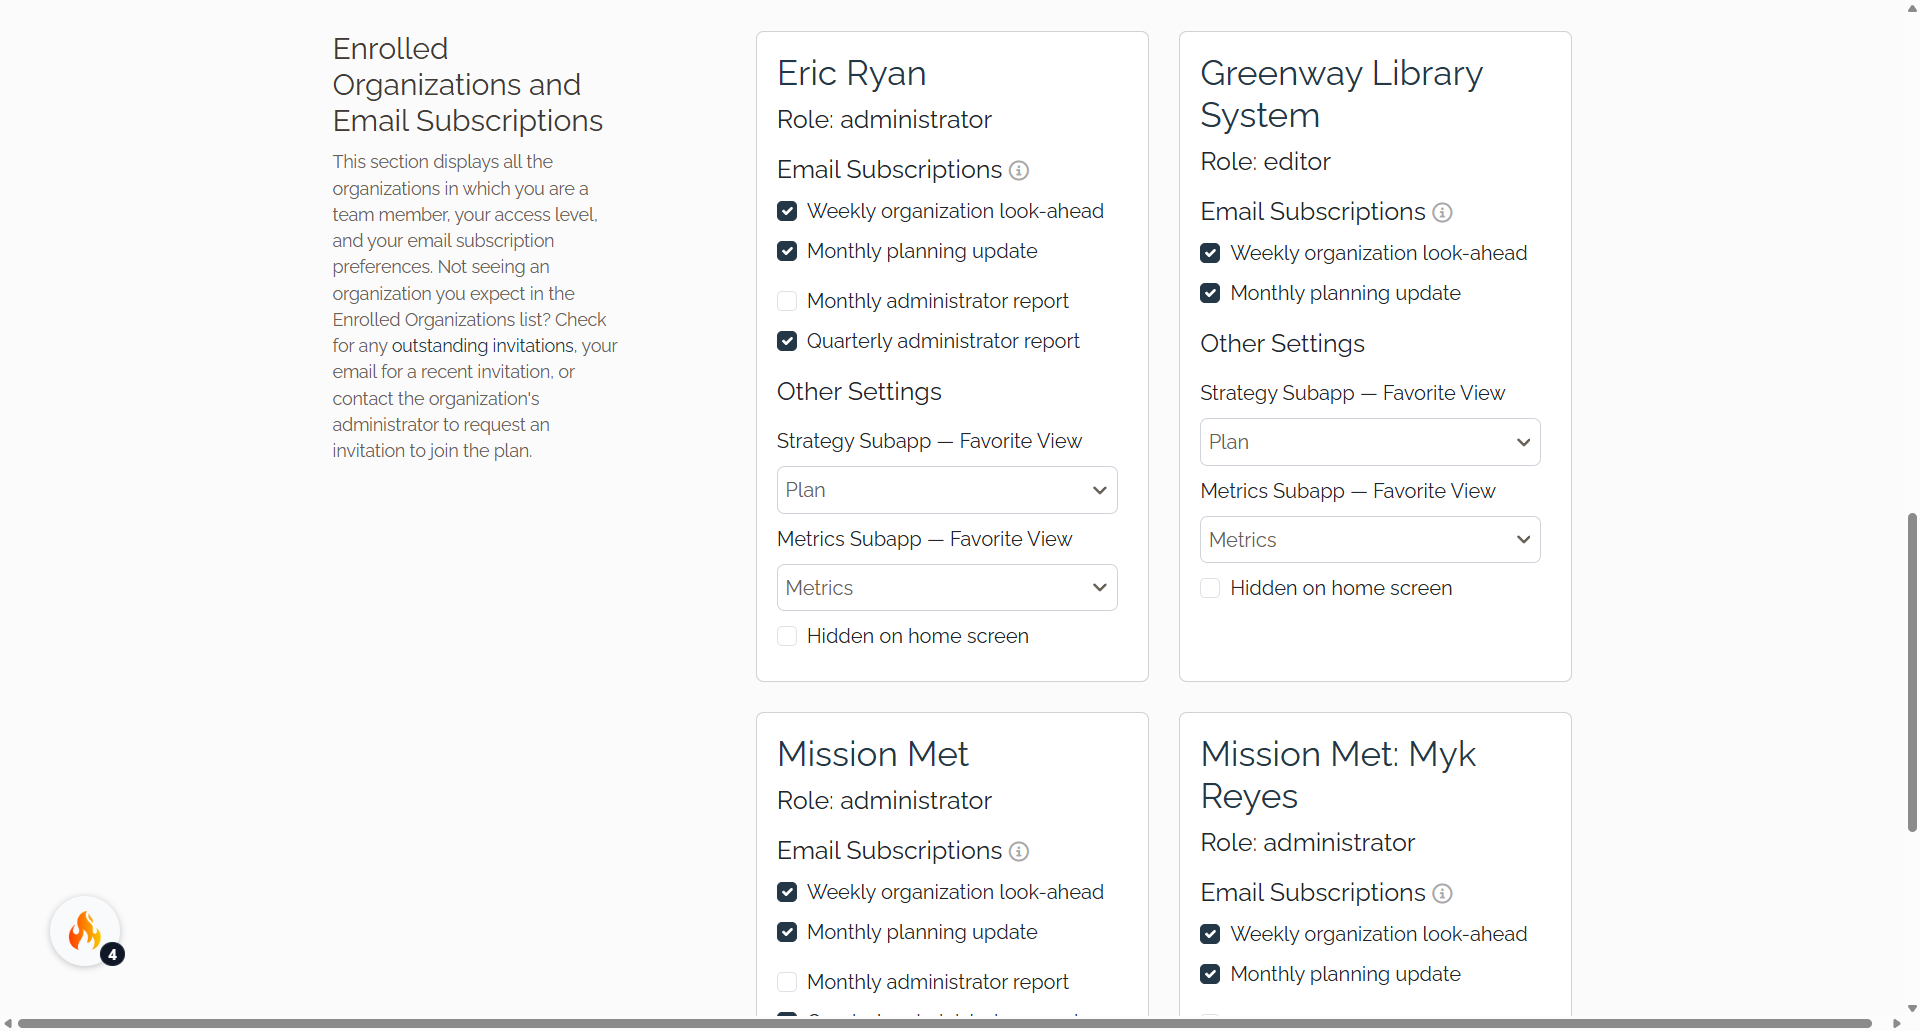This screenshot has width=1920, height=1031.
Task: Click the notification badge showing 4
Action: [x=113, y=954]
